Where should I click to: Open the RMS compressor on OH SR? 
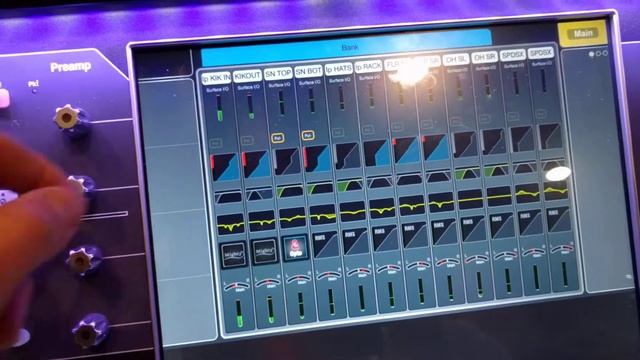pos(502,226)
